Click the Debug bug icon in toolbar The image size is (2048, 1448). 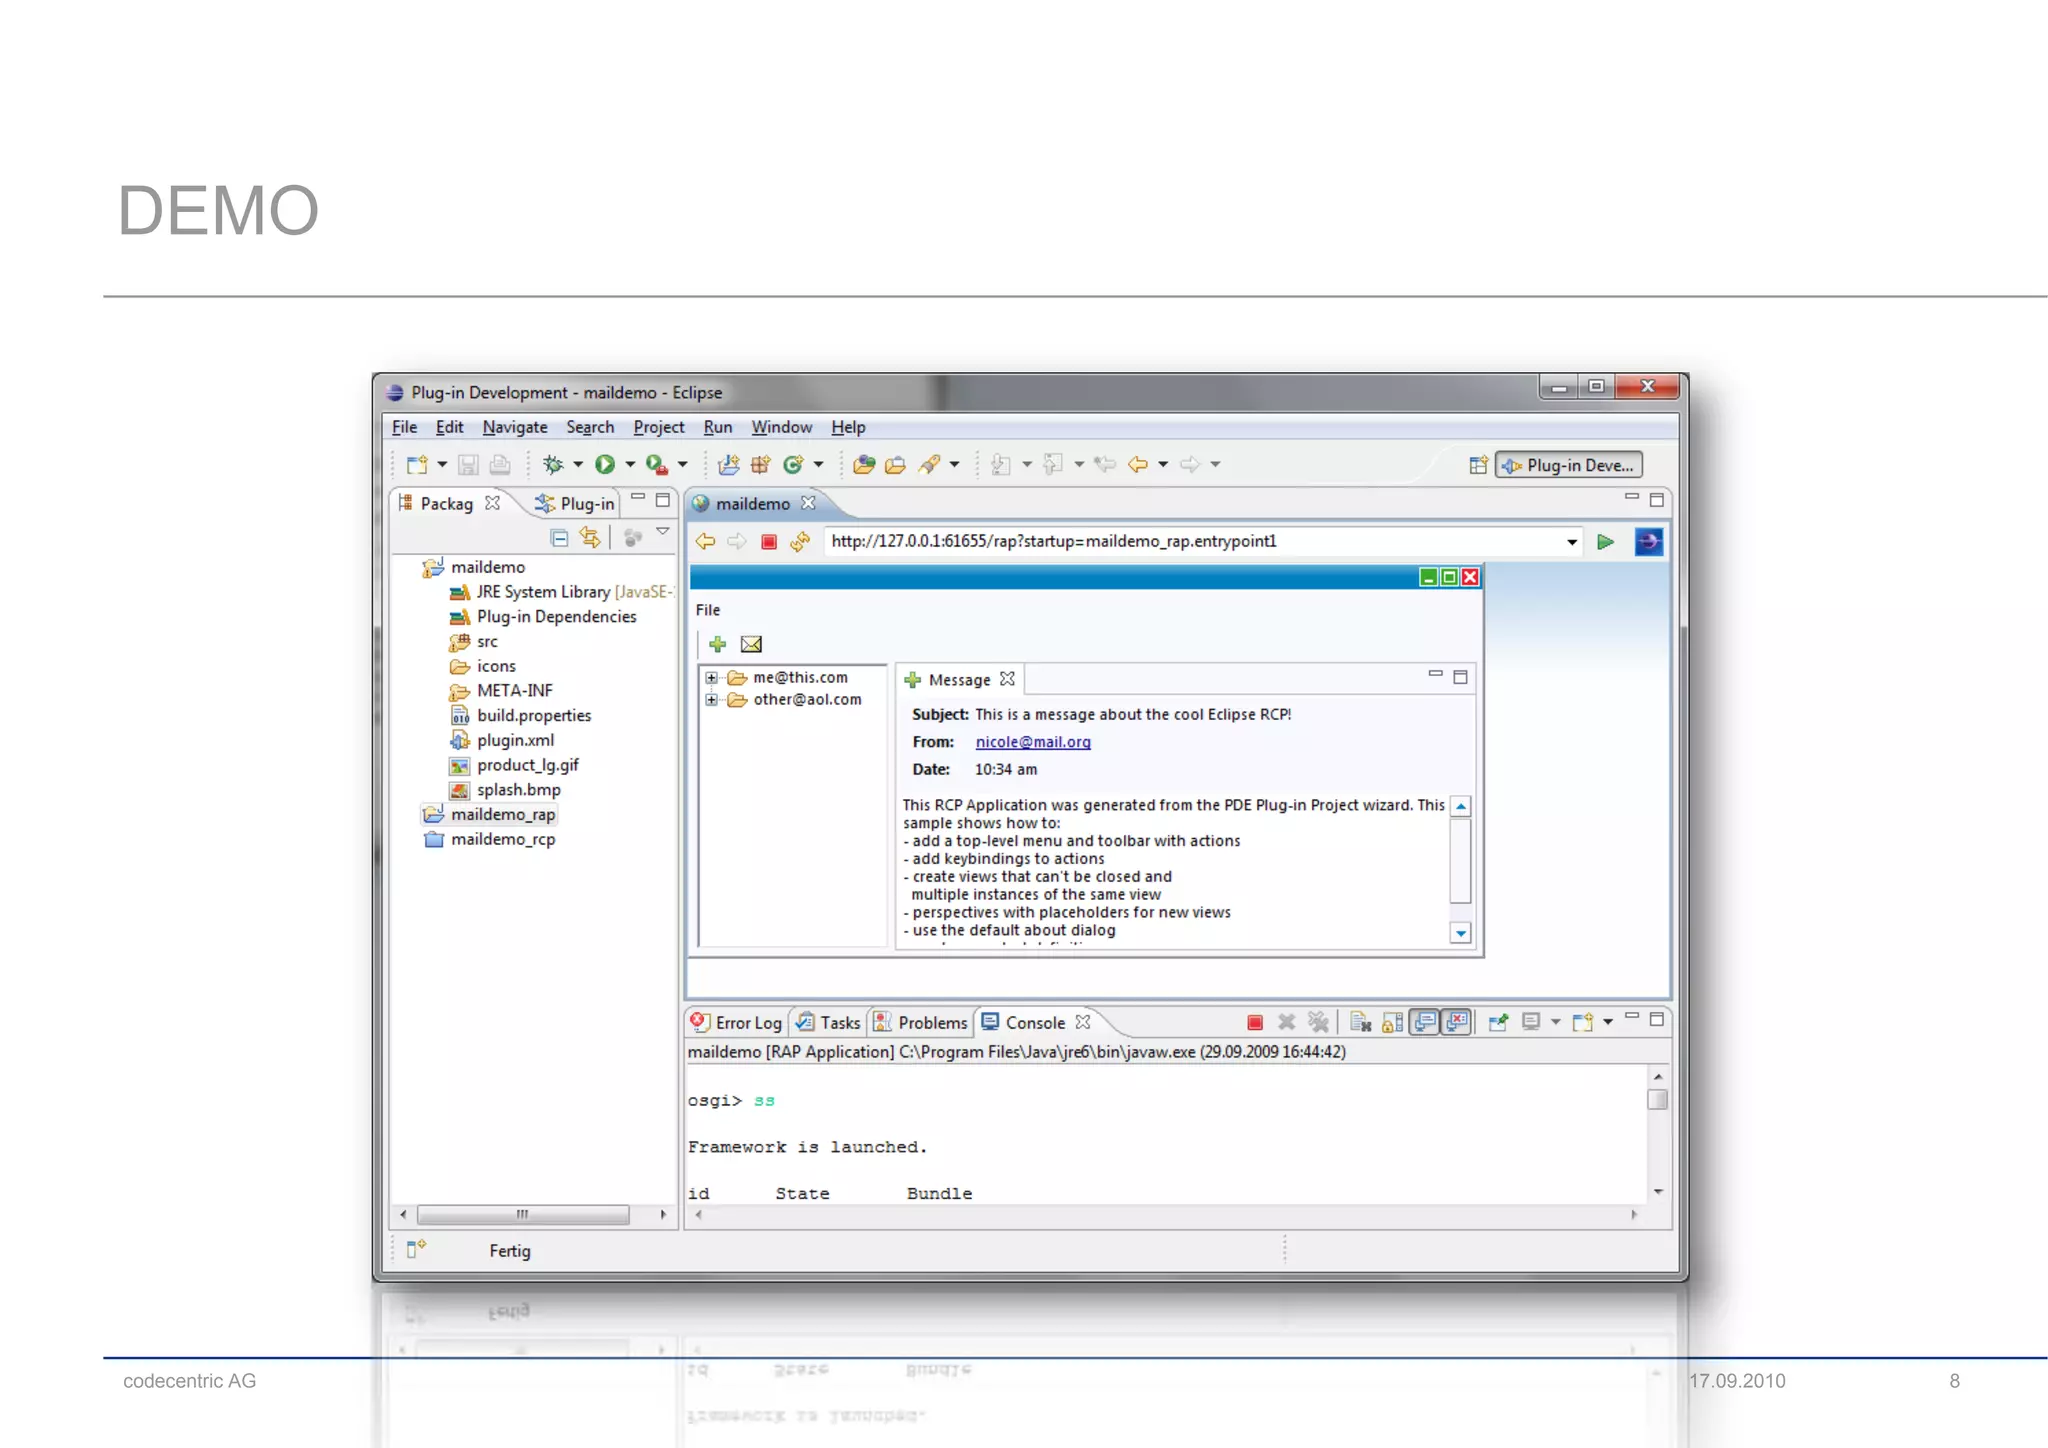coord(553,464)
